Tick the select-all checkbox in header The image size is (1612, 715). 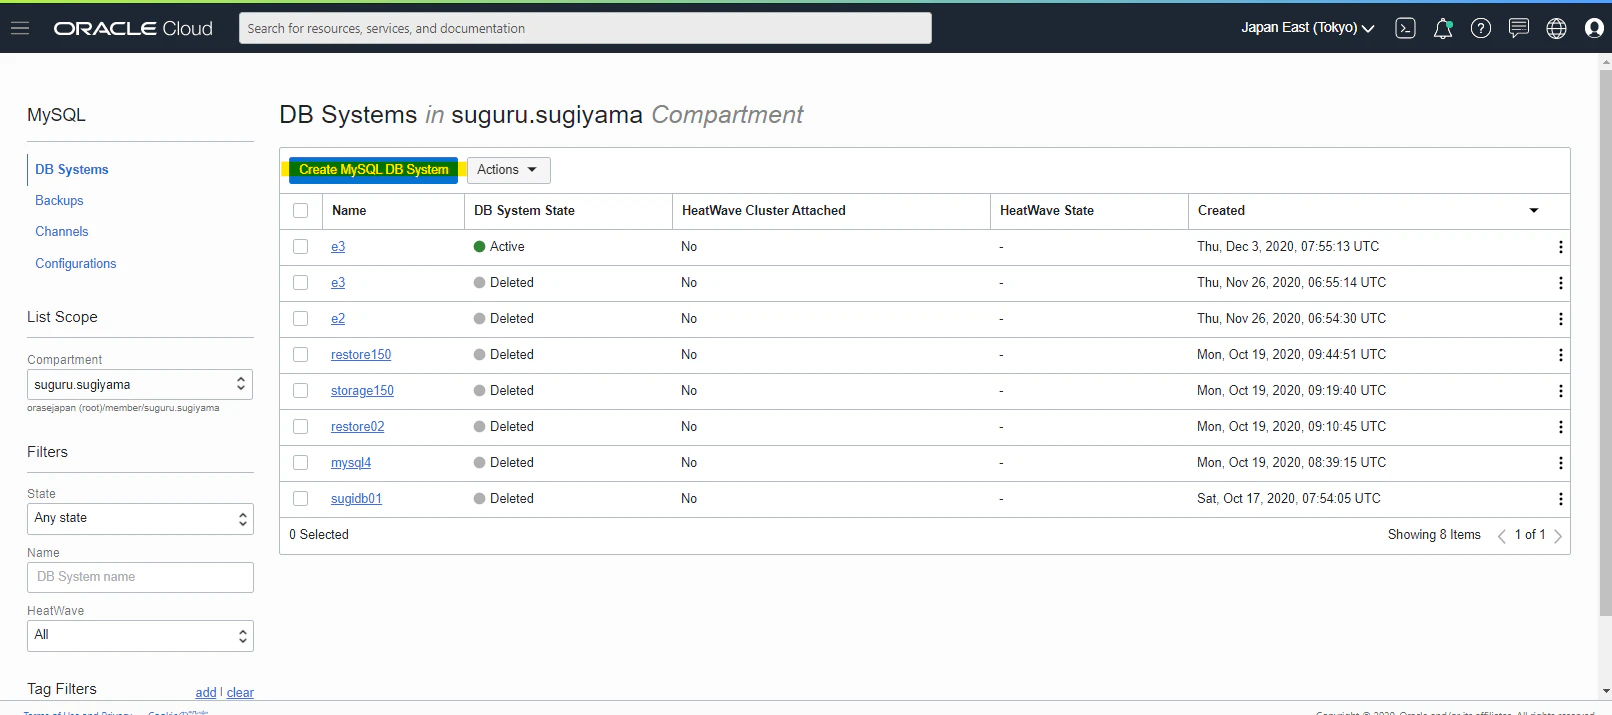[300, 211]
